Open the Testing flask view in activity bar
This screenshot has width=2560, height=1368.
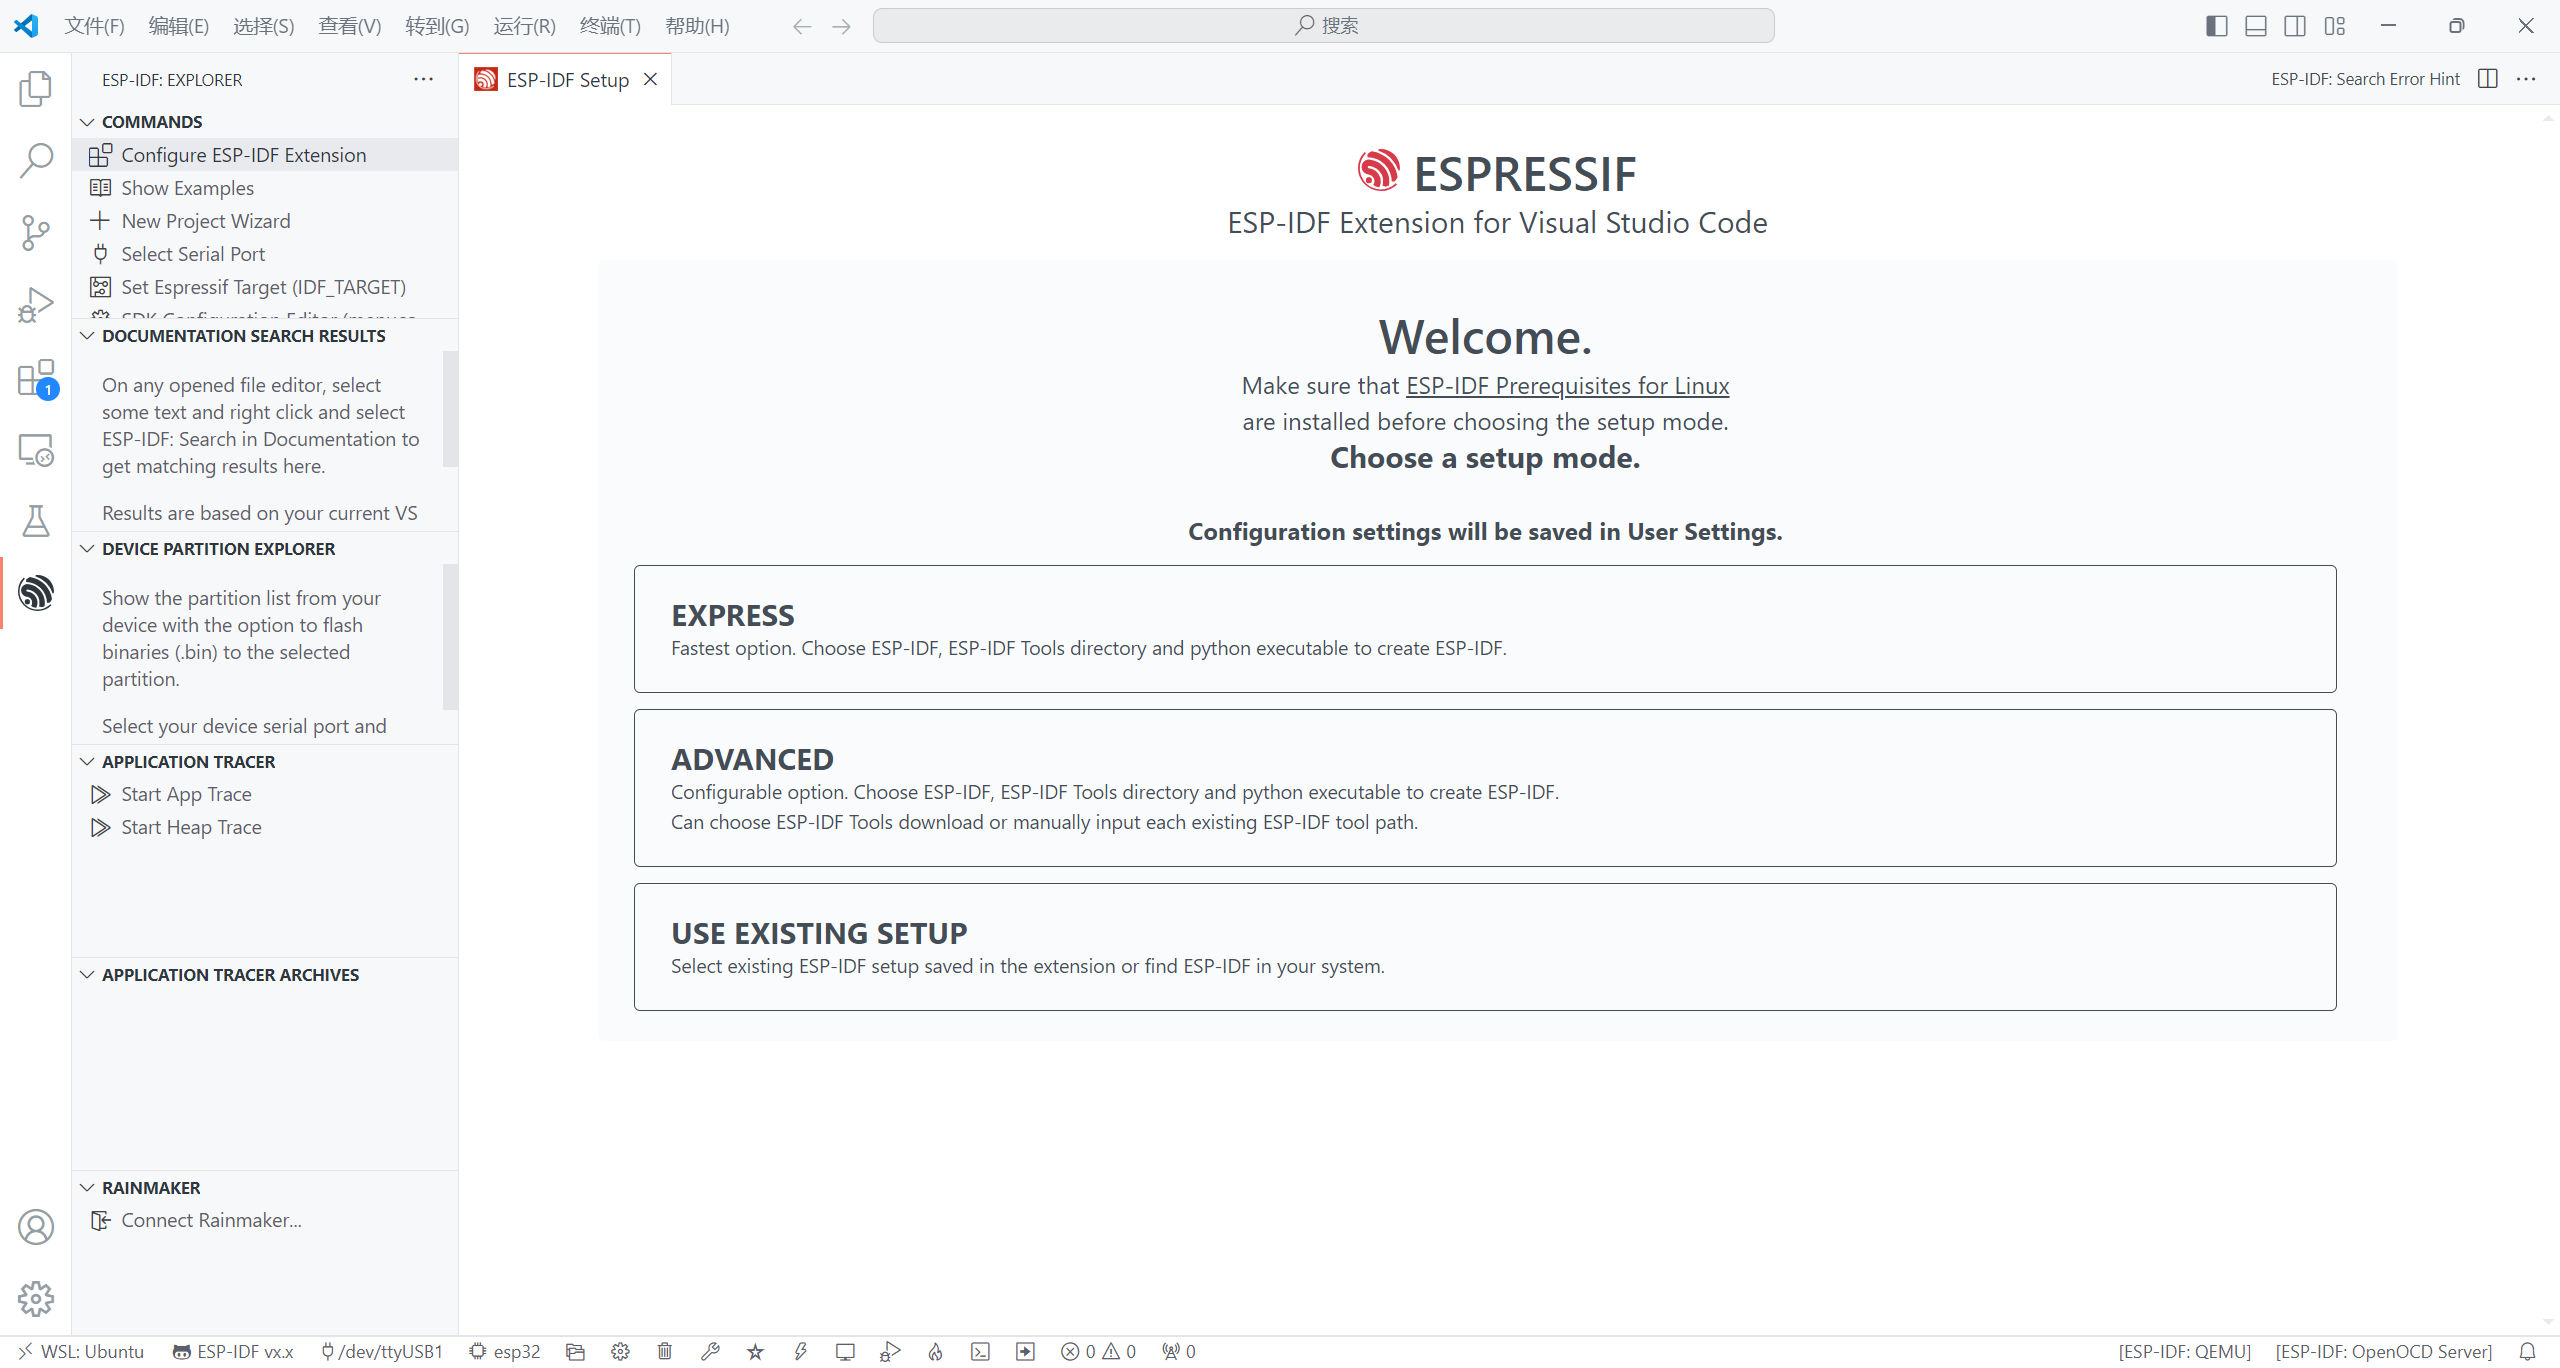tap(36, 520)
